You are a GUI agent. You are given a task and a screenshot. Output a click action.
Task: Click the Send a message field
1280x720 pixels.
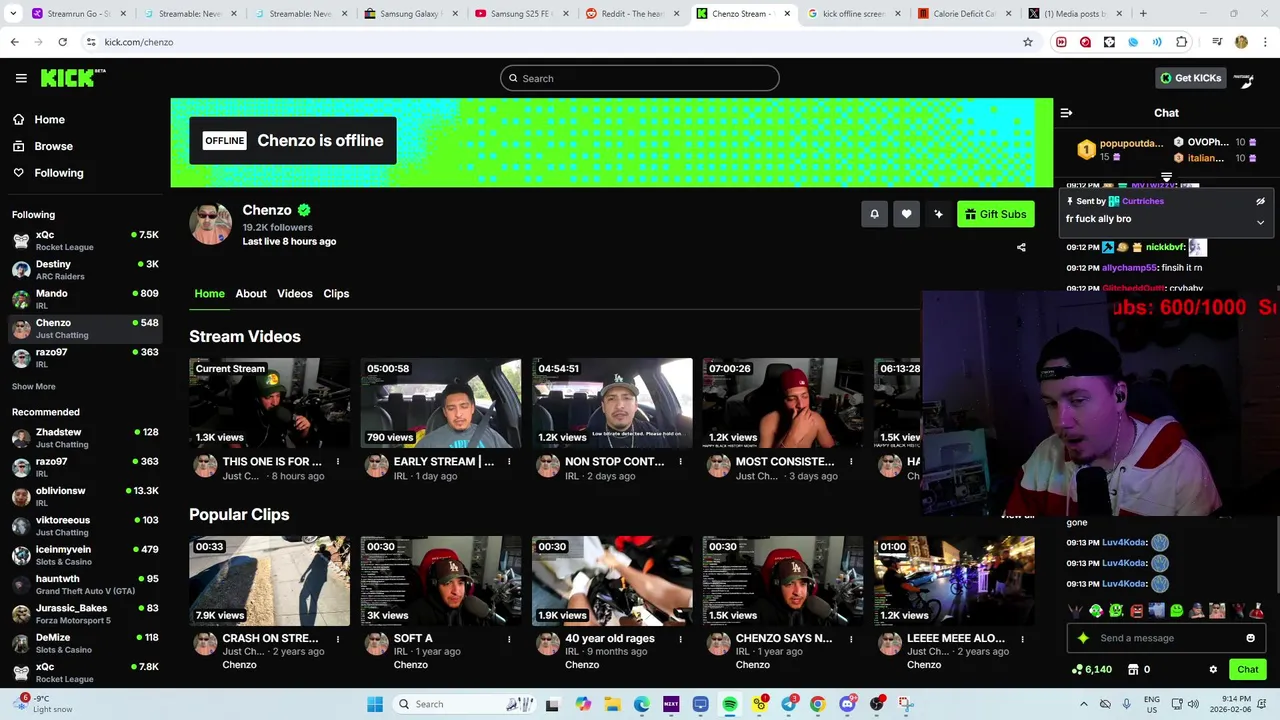pyautogui.click(x=1168, y=638)
